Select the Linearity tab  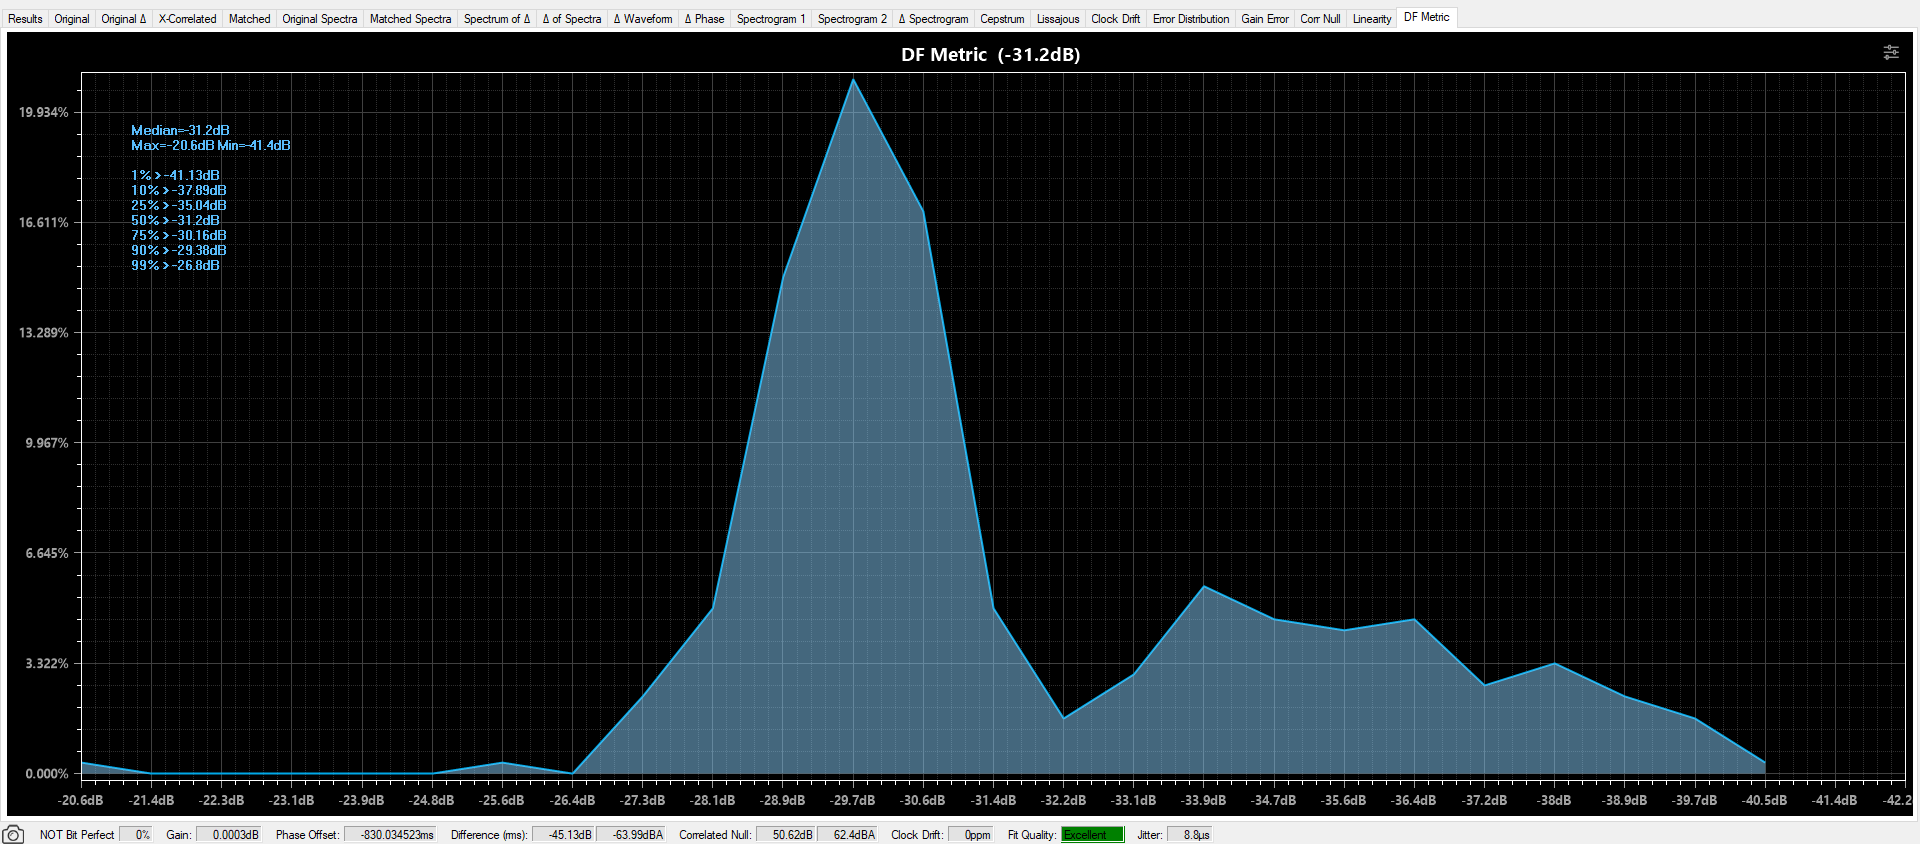pyautogui.click(x=1372, y=19)
